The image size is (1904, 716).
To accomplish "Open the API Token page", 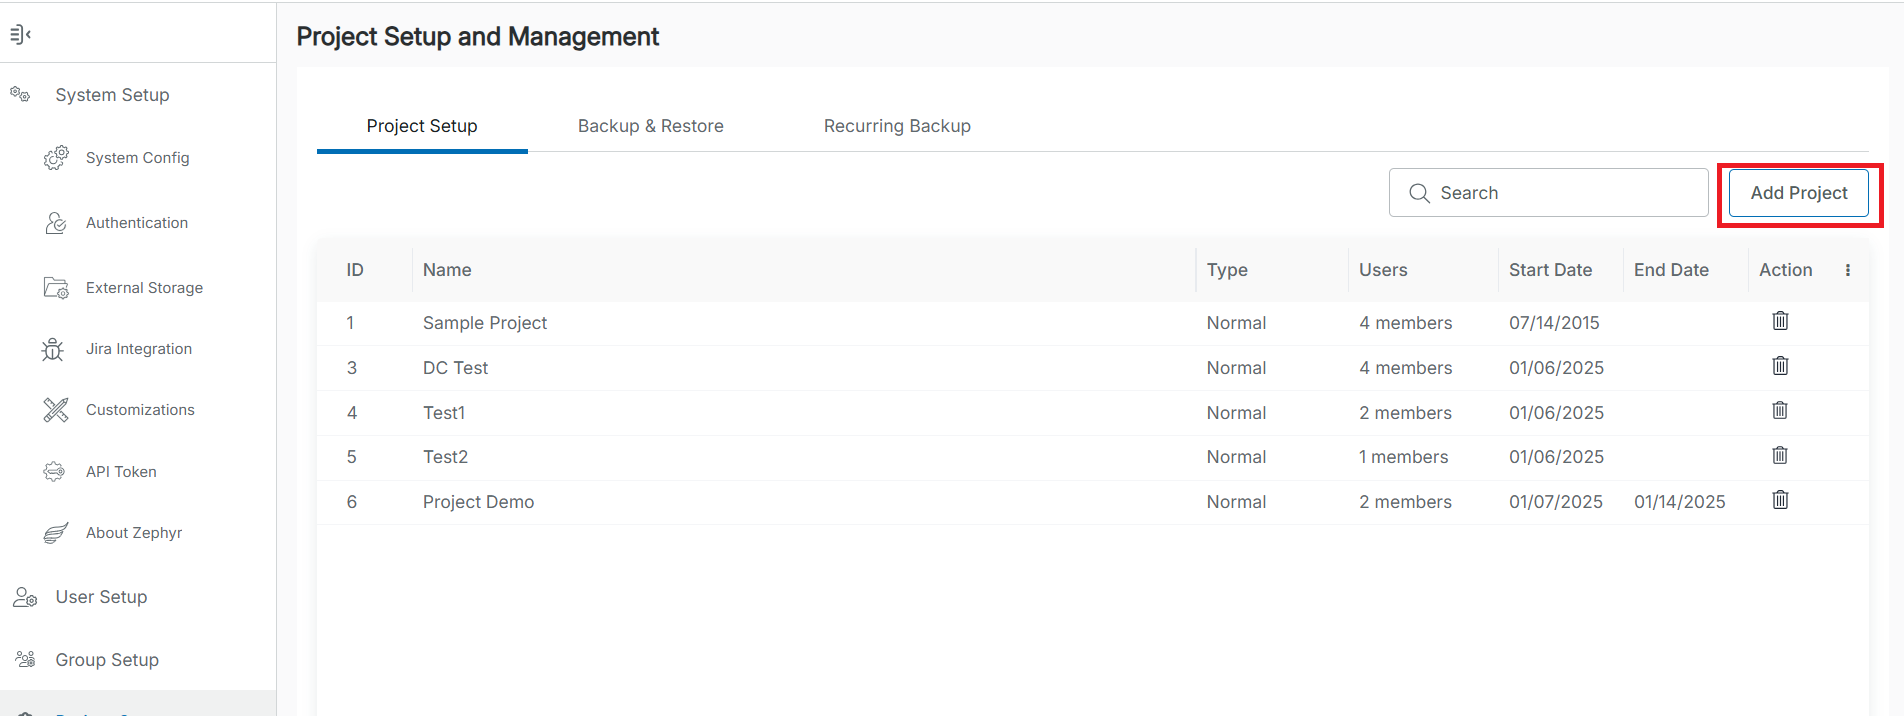I will pos(121,472).
